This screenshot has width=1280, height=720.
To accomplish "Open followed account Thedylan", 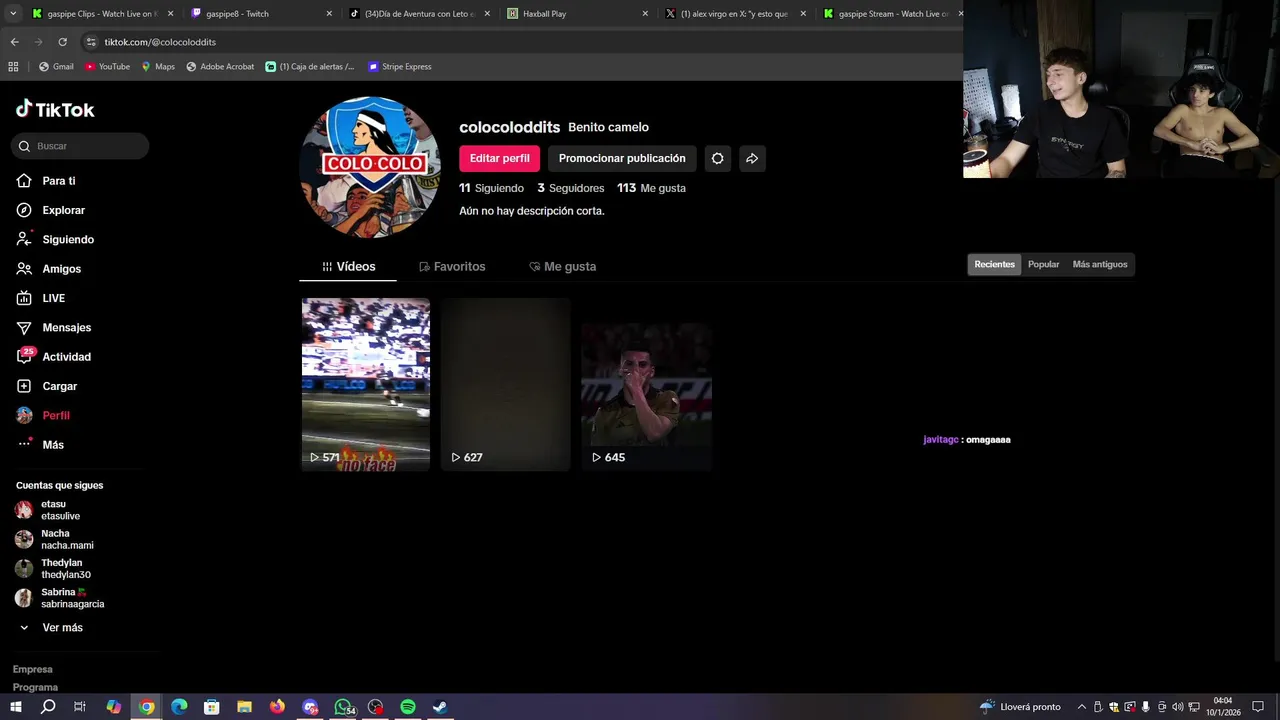I will click(60, 568).
